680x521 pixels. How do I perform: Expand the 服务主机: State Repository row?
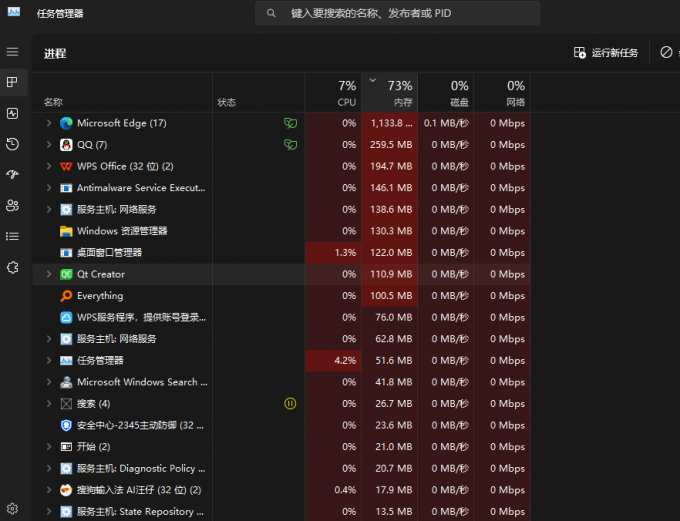tap(49, 511)
